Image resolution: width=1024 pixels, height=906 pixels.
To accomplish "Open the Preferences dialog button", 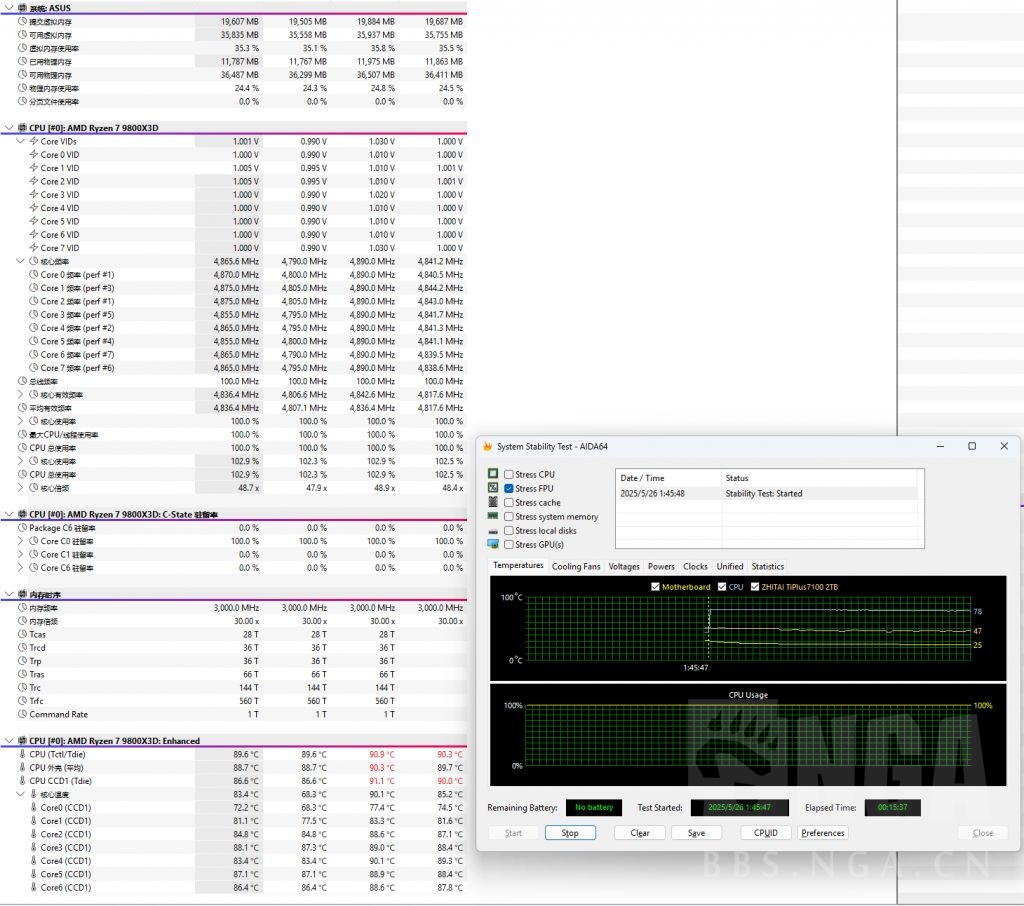I will 822,832.
